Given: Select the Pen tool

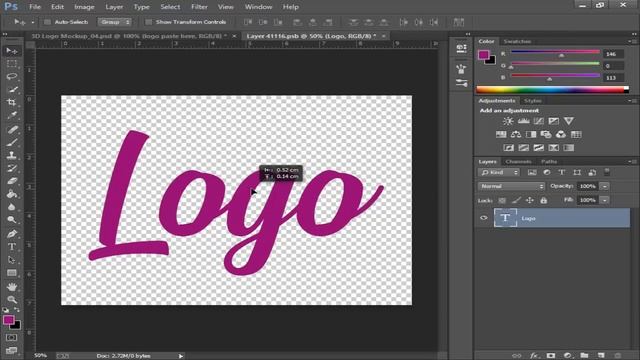Looking at the screenshot, I should pos(11,234).
